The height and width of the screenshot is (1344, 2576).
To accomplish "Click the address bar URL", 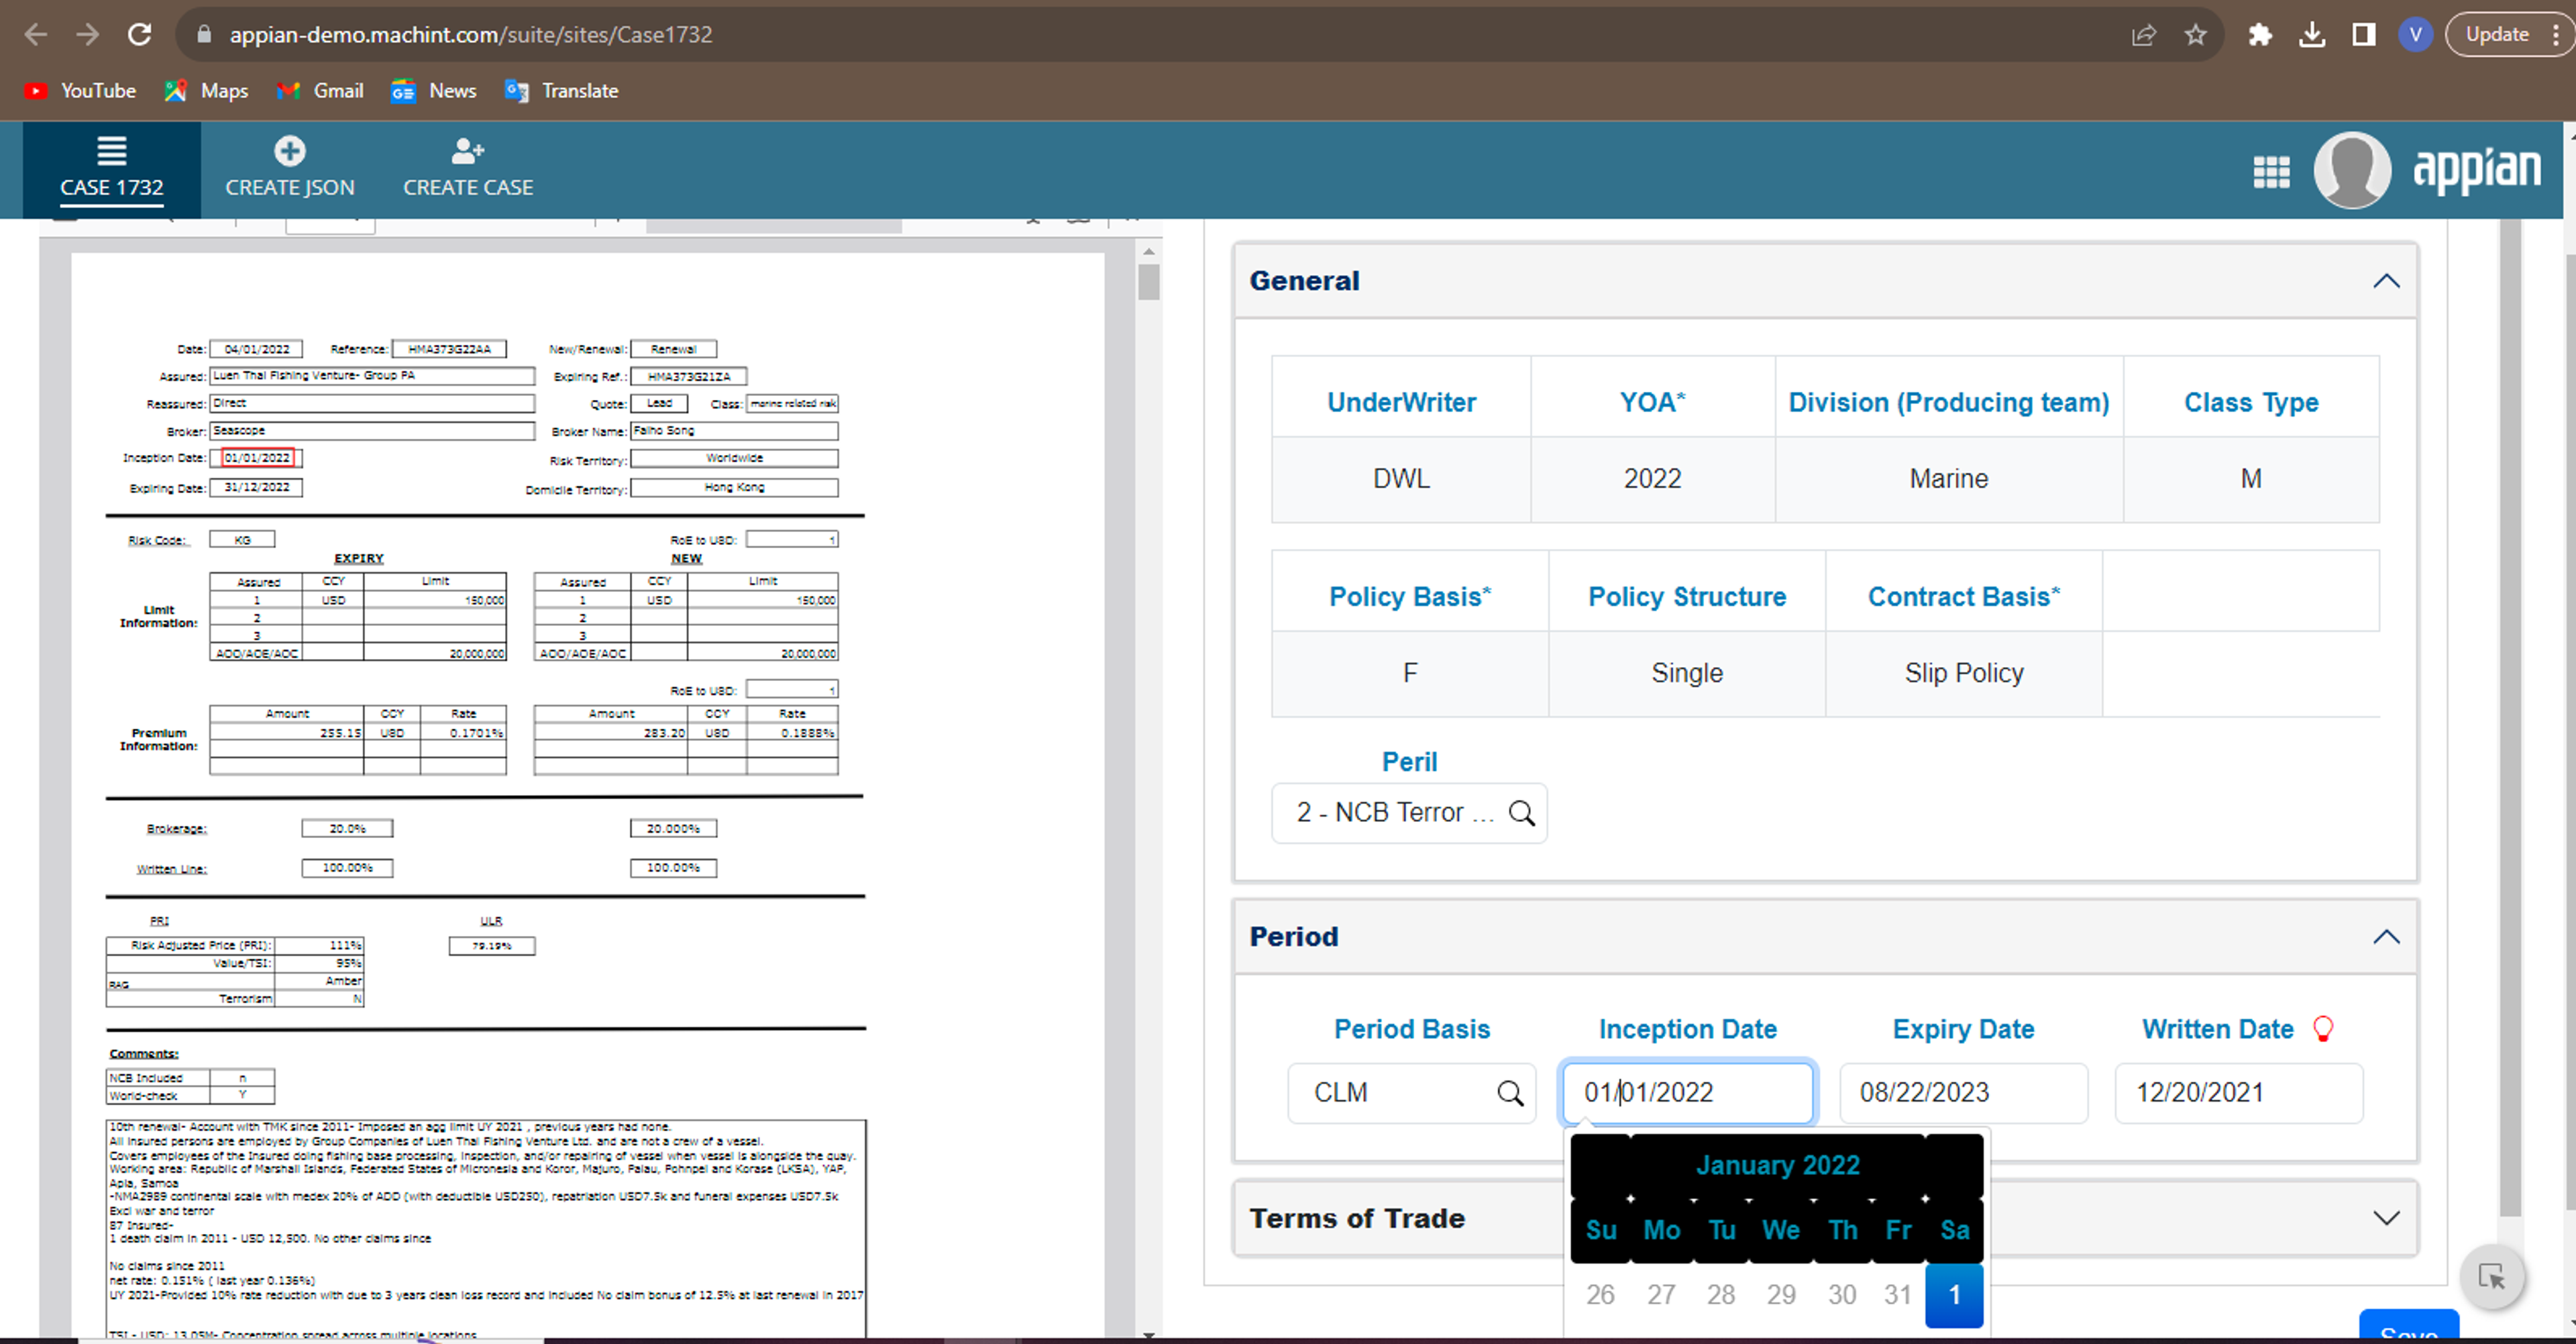I will pyautogui.click(x=471, y=35).
